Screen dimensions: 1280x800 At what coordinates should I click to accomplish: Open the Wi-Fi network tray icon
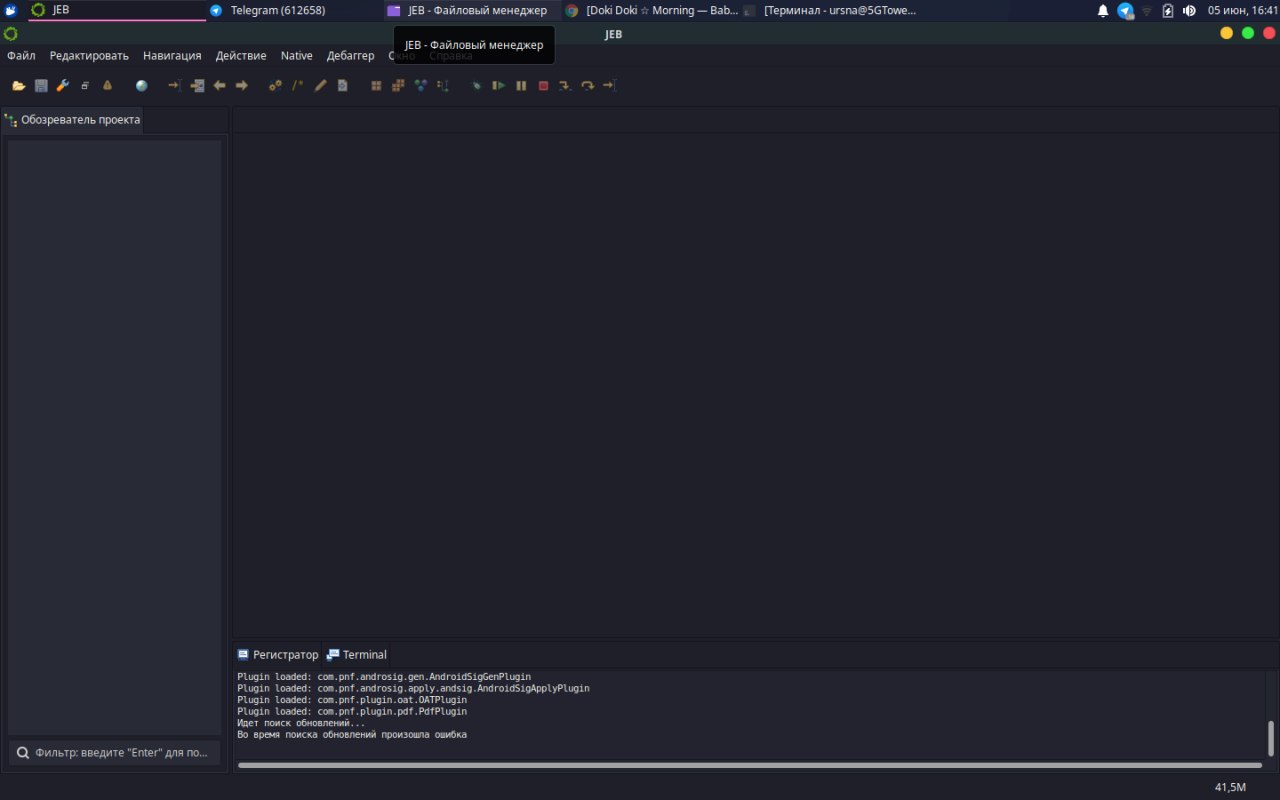[1147, 10]
